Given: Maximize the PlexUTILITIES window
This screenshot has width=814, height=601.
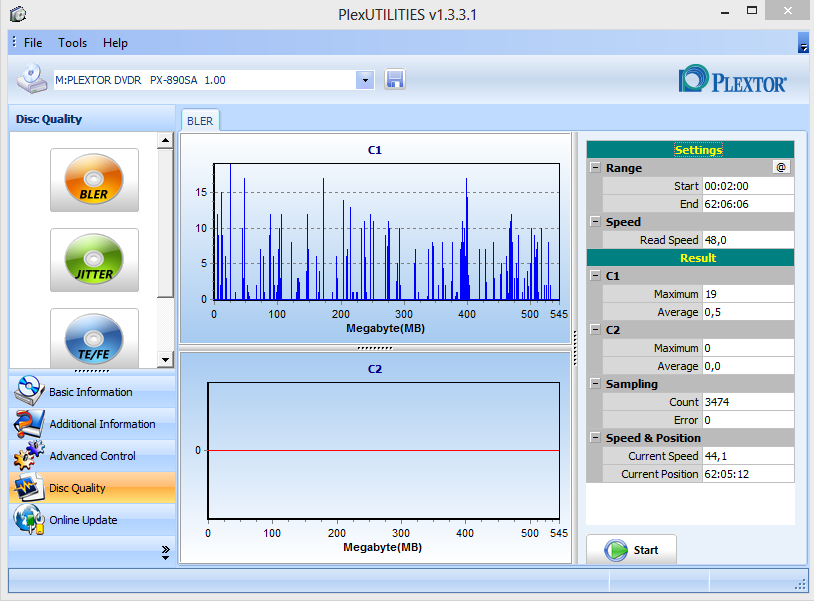Looking at the screenshot, I should (x=752, y=10).
